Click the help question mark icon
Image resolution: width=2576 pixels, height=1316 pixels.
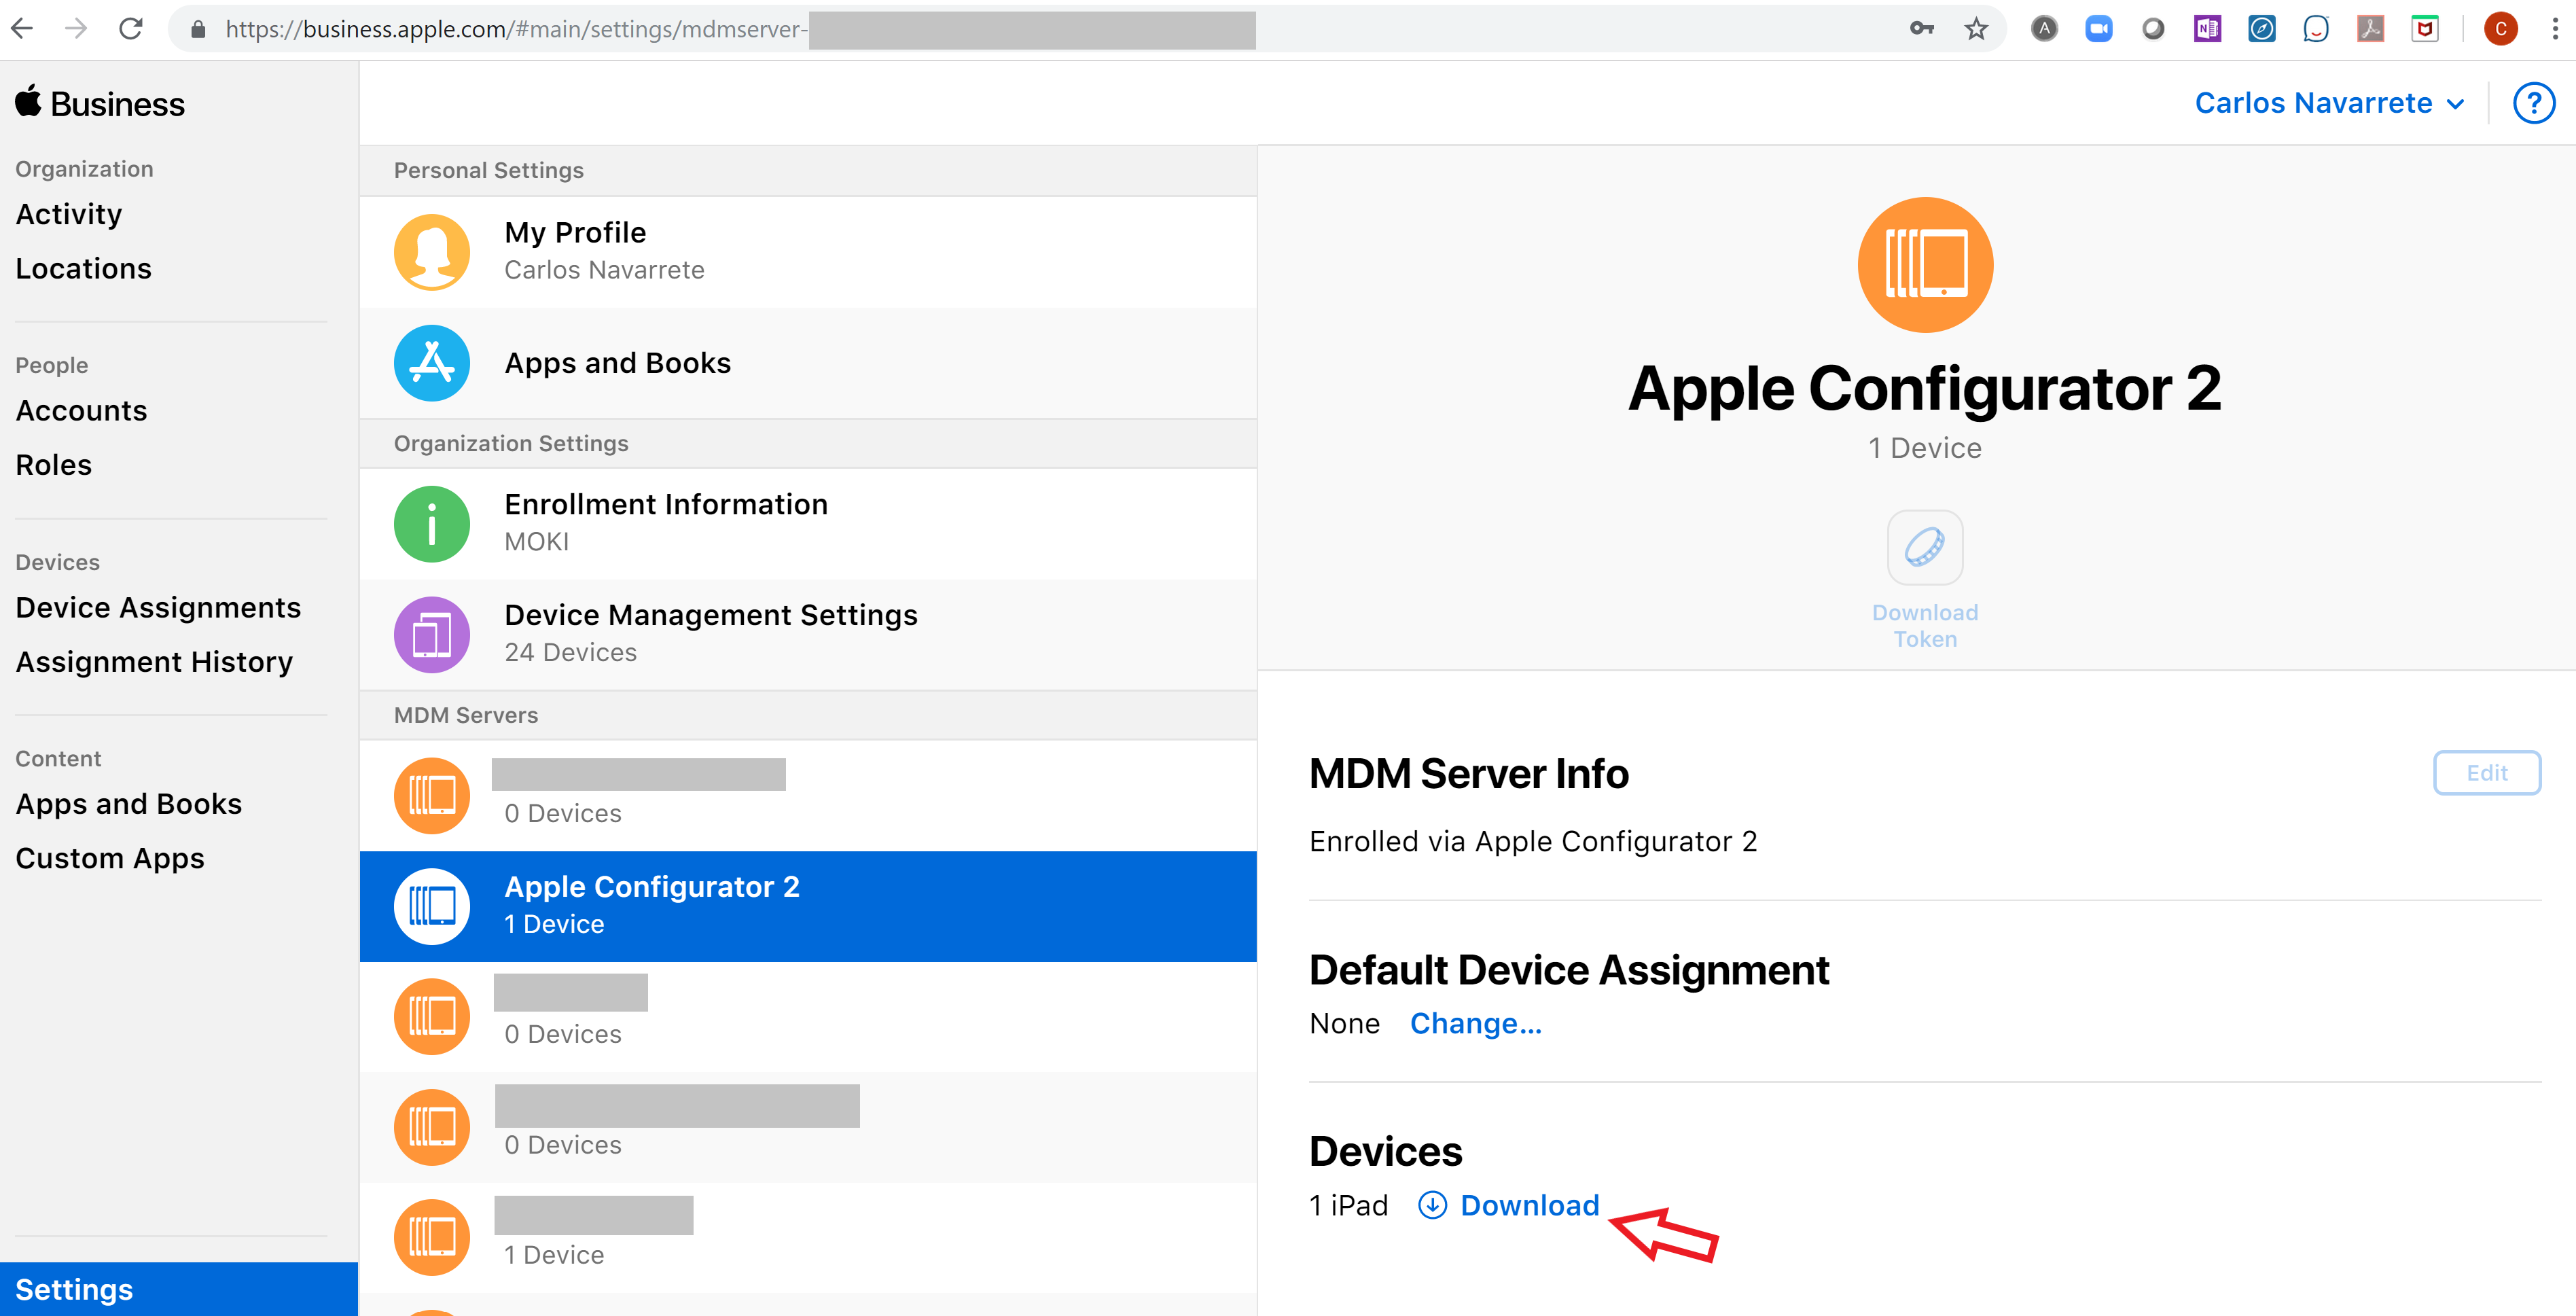pyautogui.click(x=2533, y=104)
